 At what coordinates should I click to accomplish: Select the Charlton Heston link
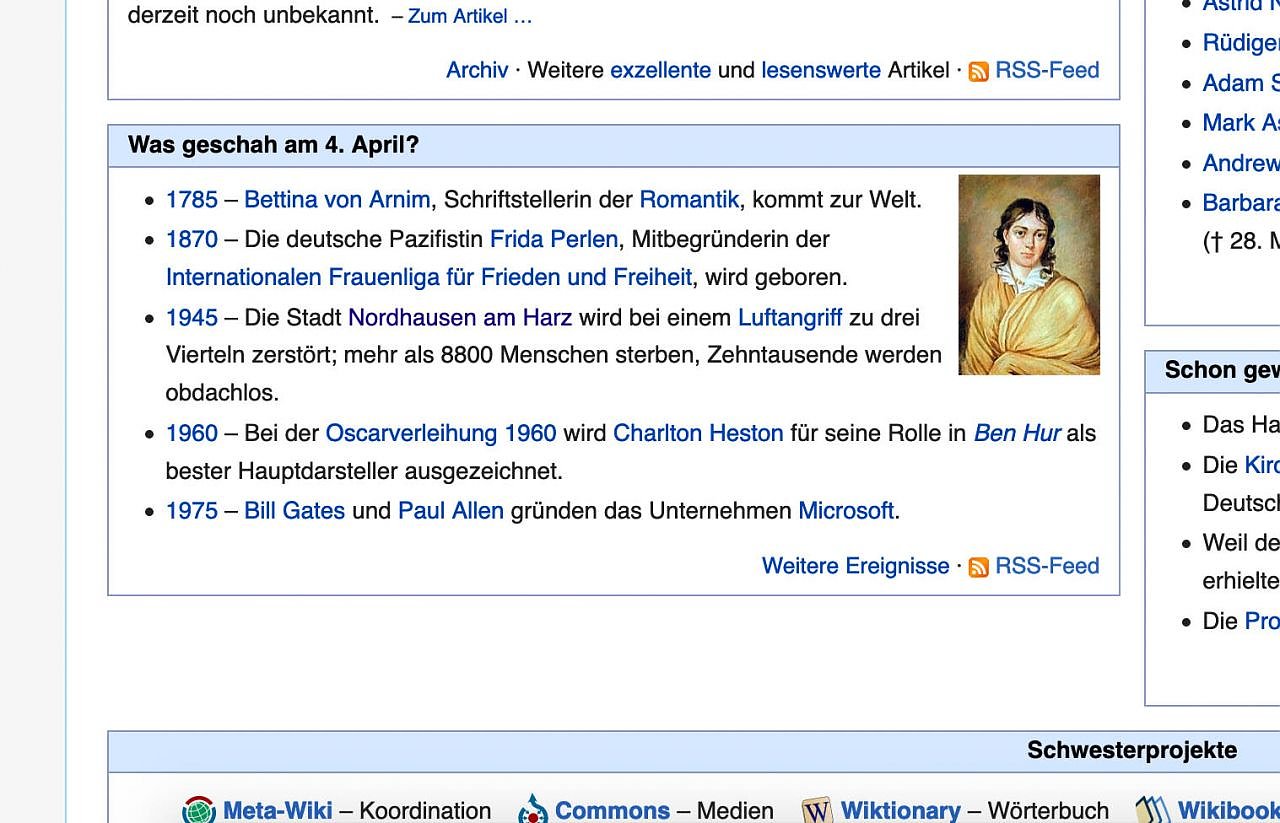click(x=697, y=433)
